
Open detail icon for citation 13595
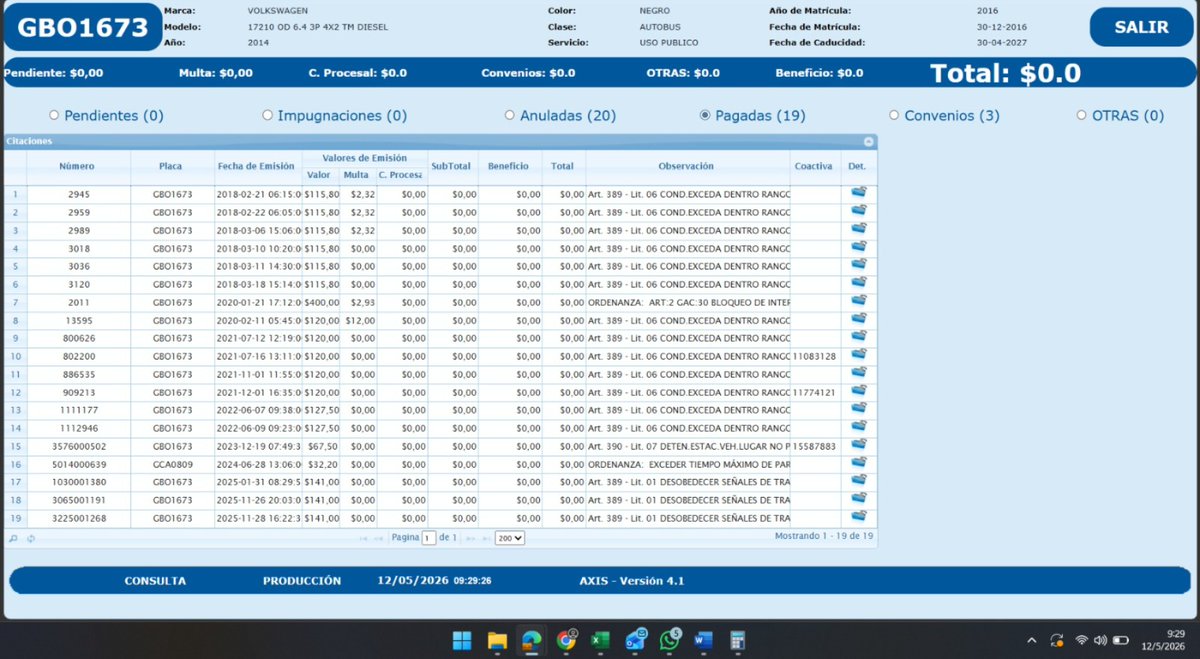click(858, 319)
